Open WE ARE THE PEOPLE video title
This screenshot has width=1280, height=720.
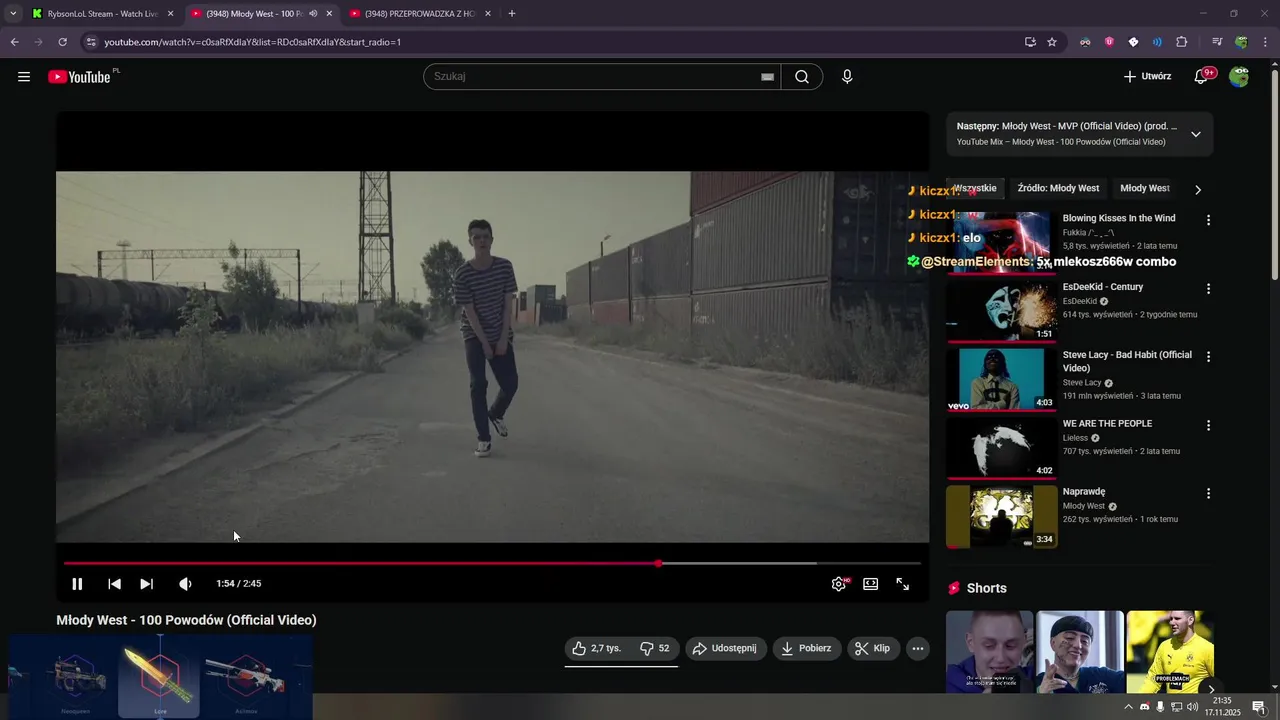coord(1107,423)
